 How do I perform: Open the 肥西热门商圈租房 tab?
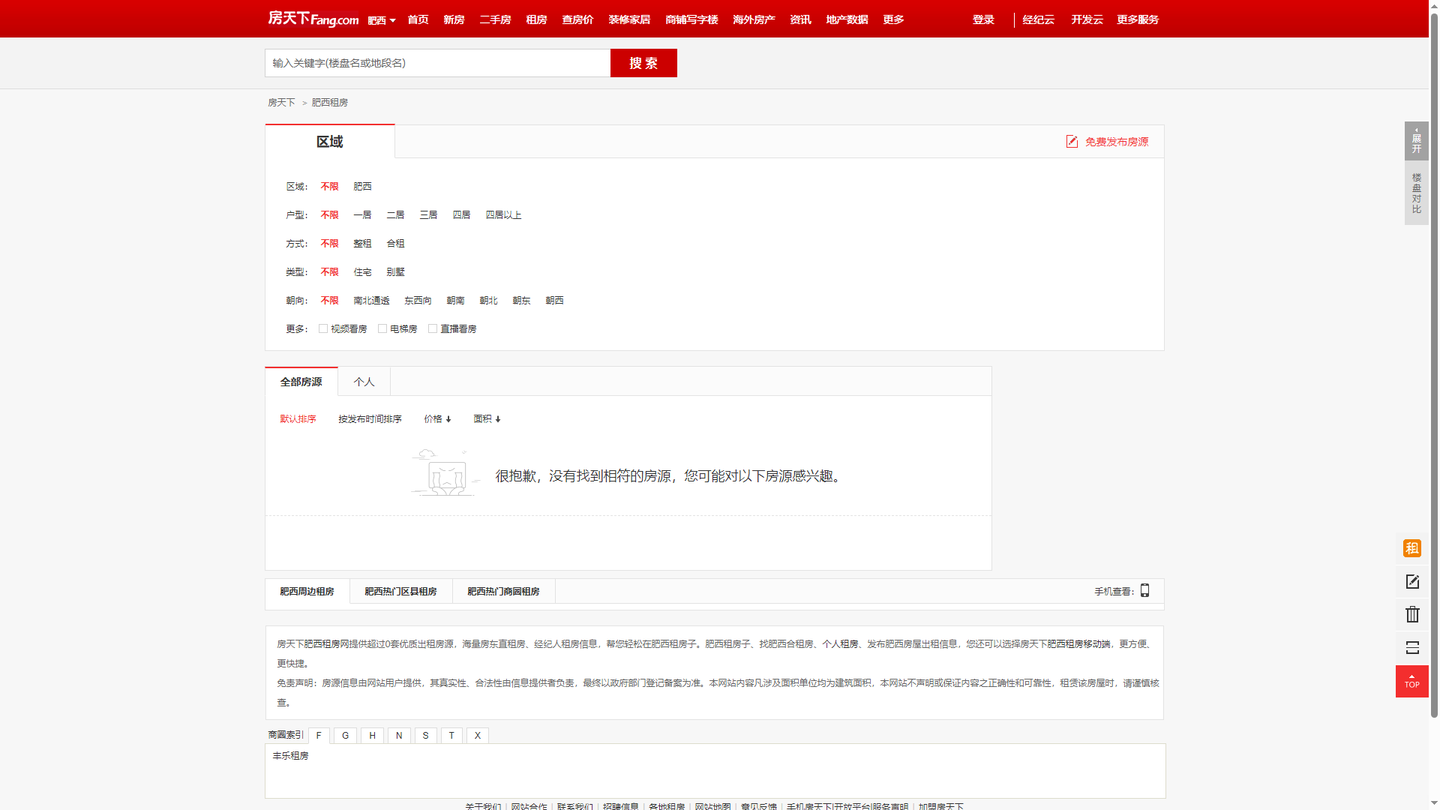point(503,592)
